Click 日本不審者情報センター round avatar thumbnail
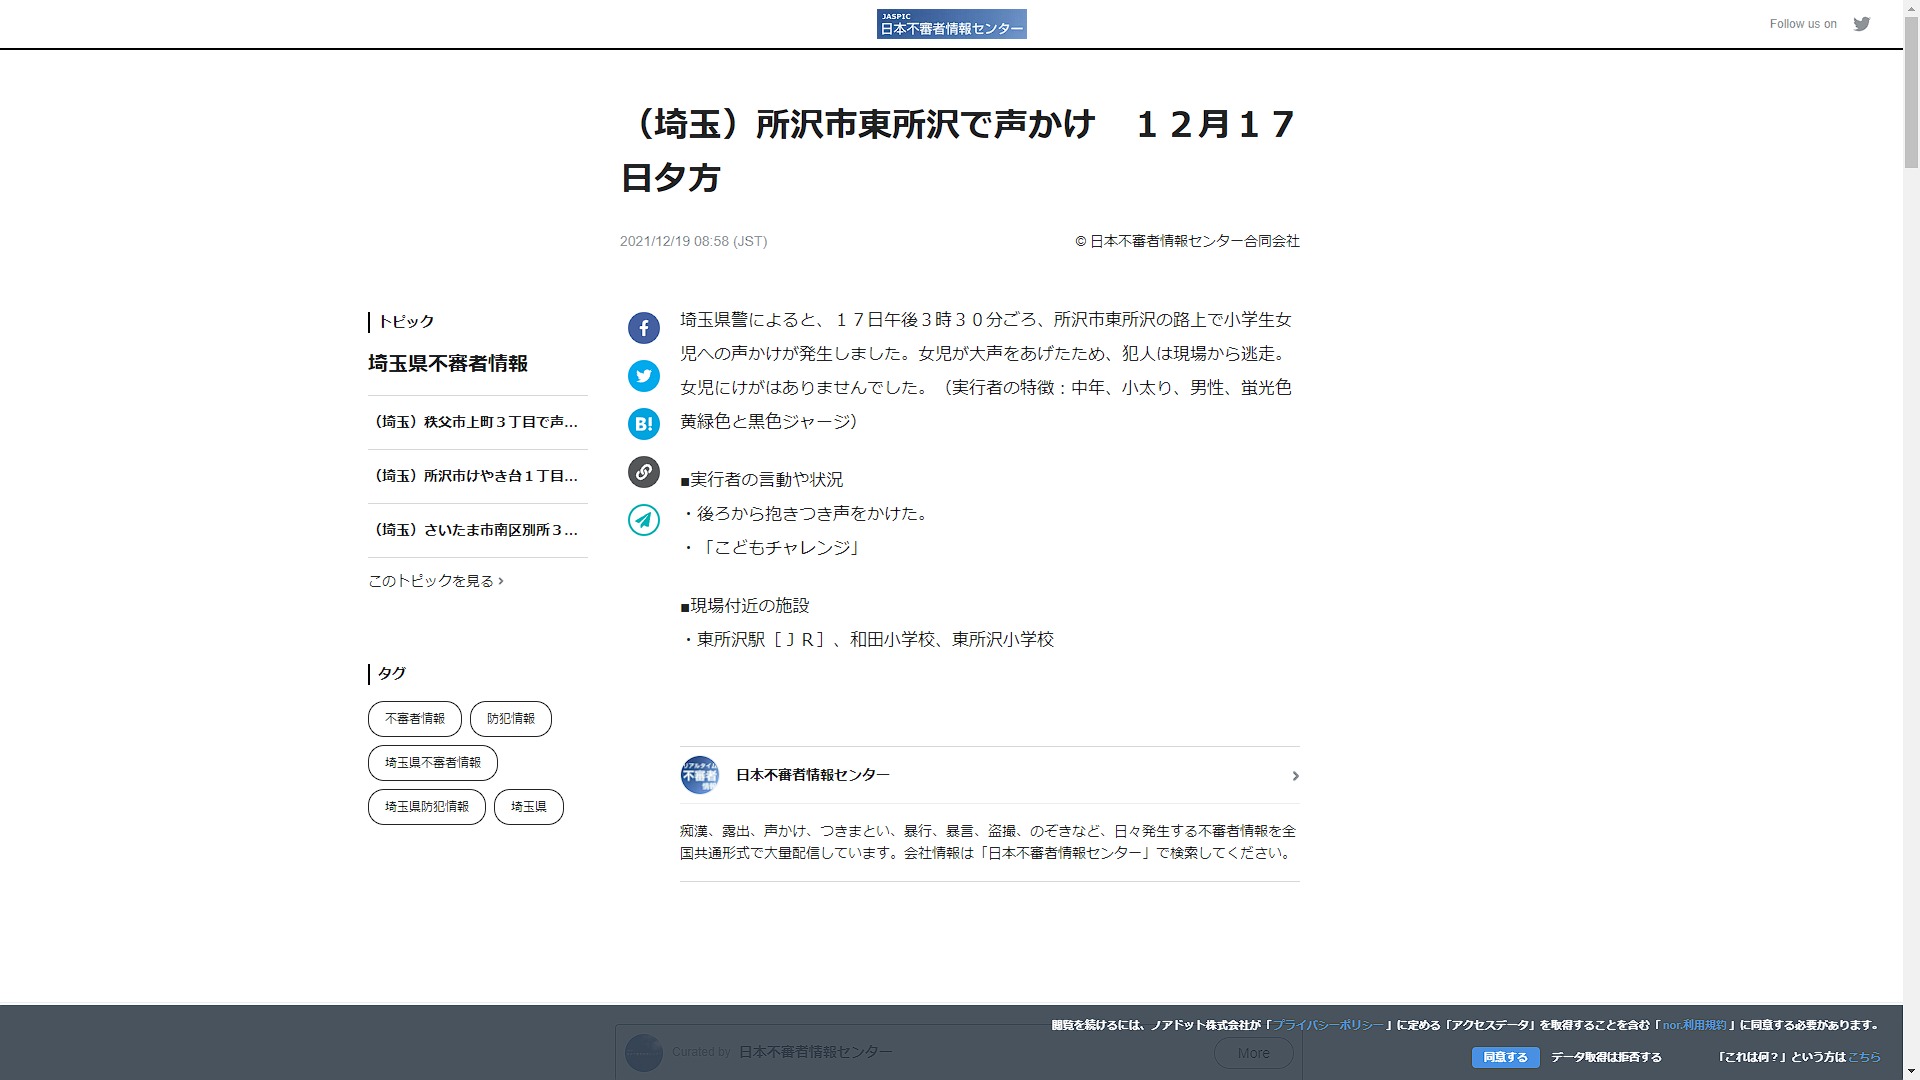The image size is (1920, 1080). (x=700, y=775)
